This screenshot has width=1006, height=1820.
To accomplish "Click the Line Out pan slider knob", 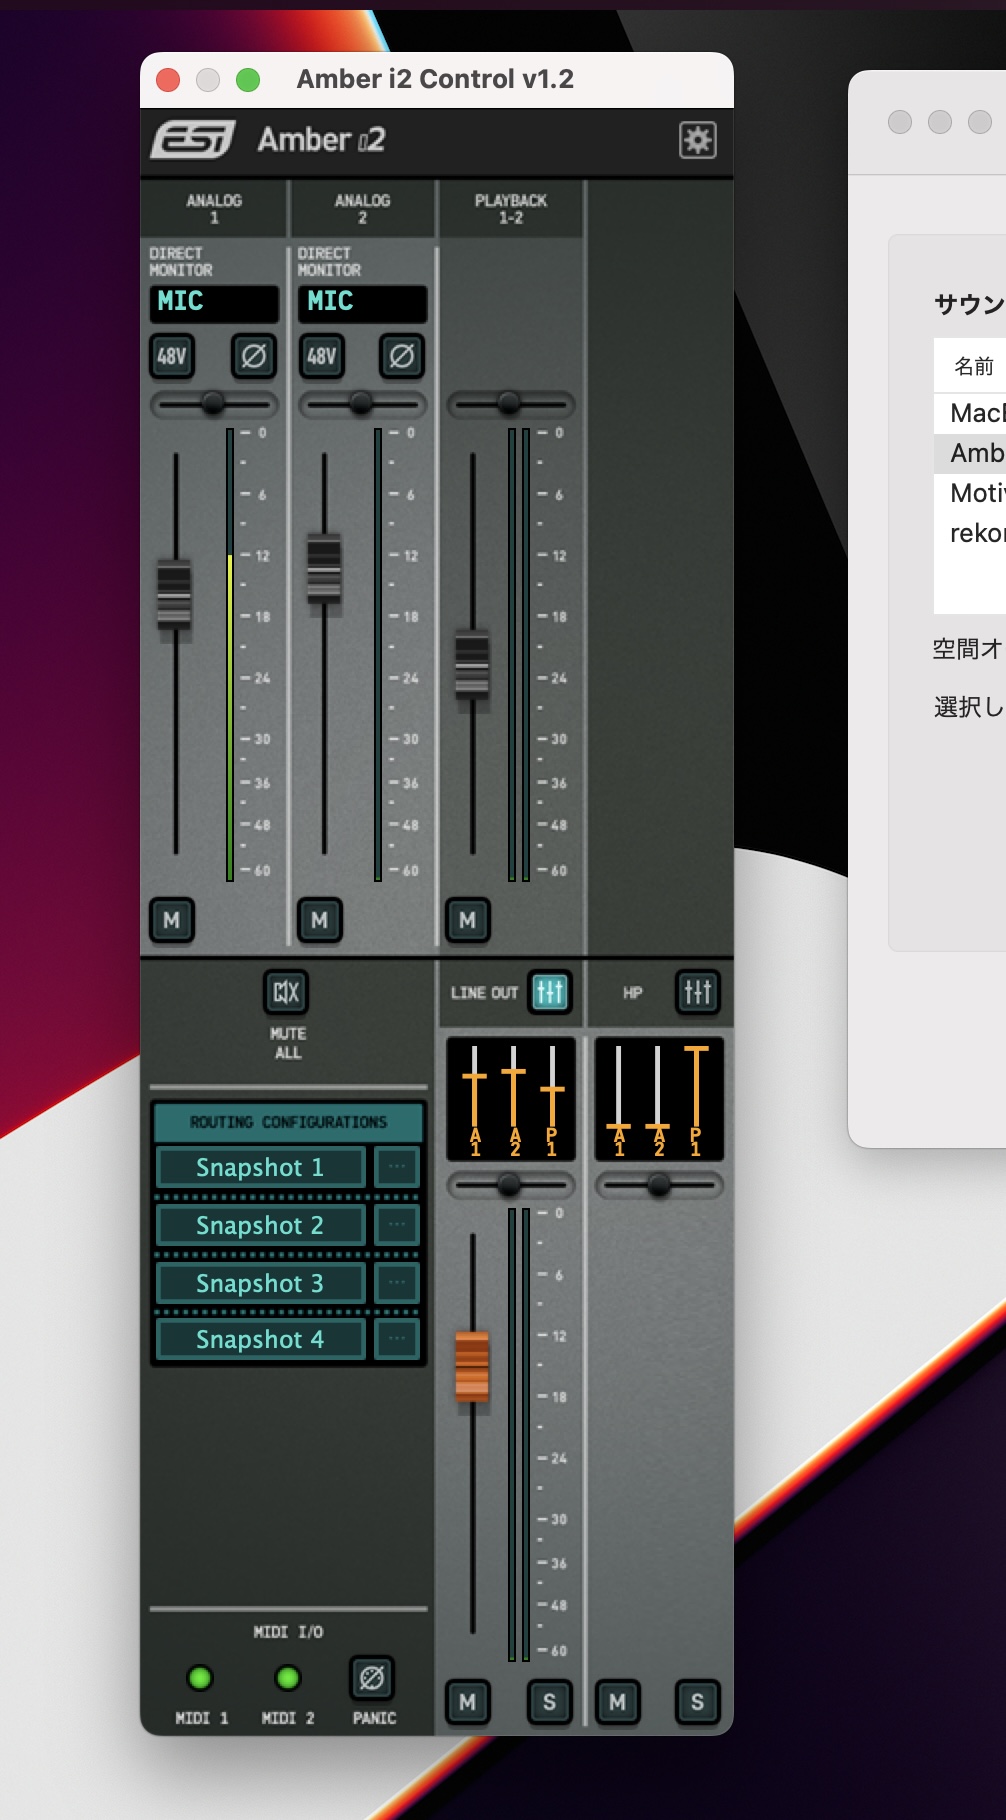I will pos(509,1185).
